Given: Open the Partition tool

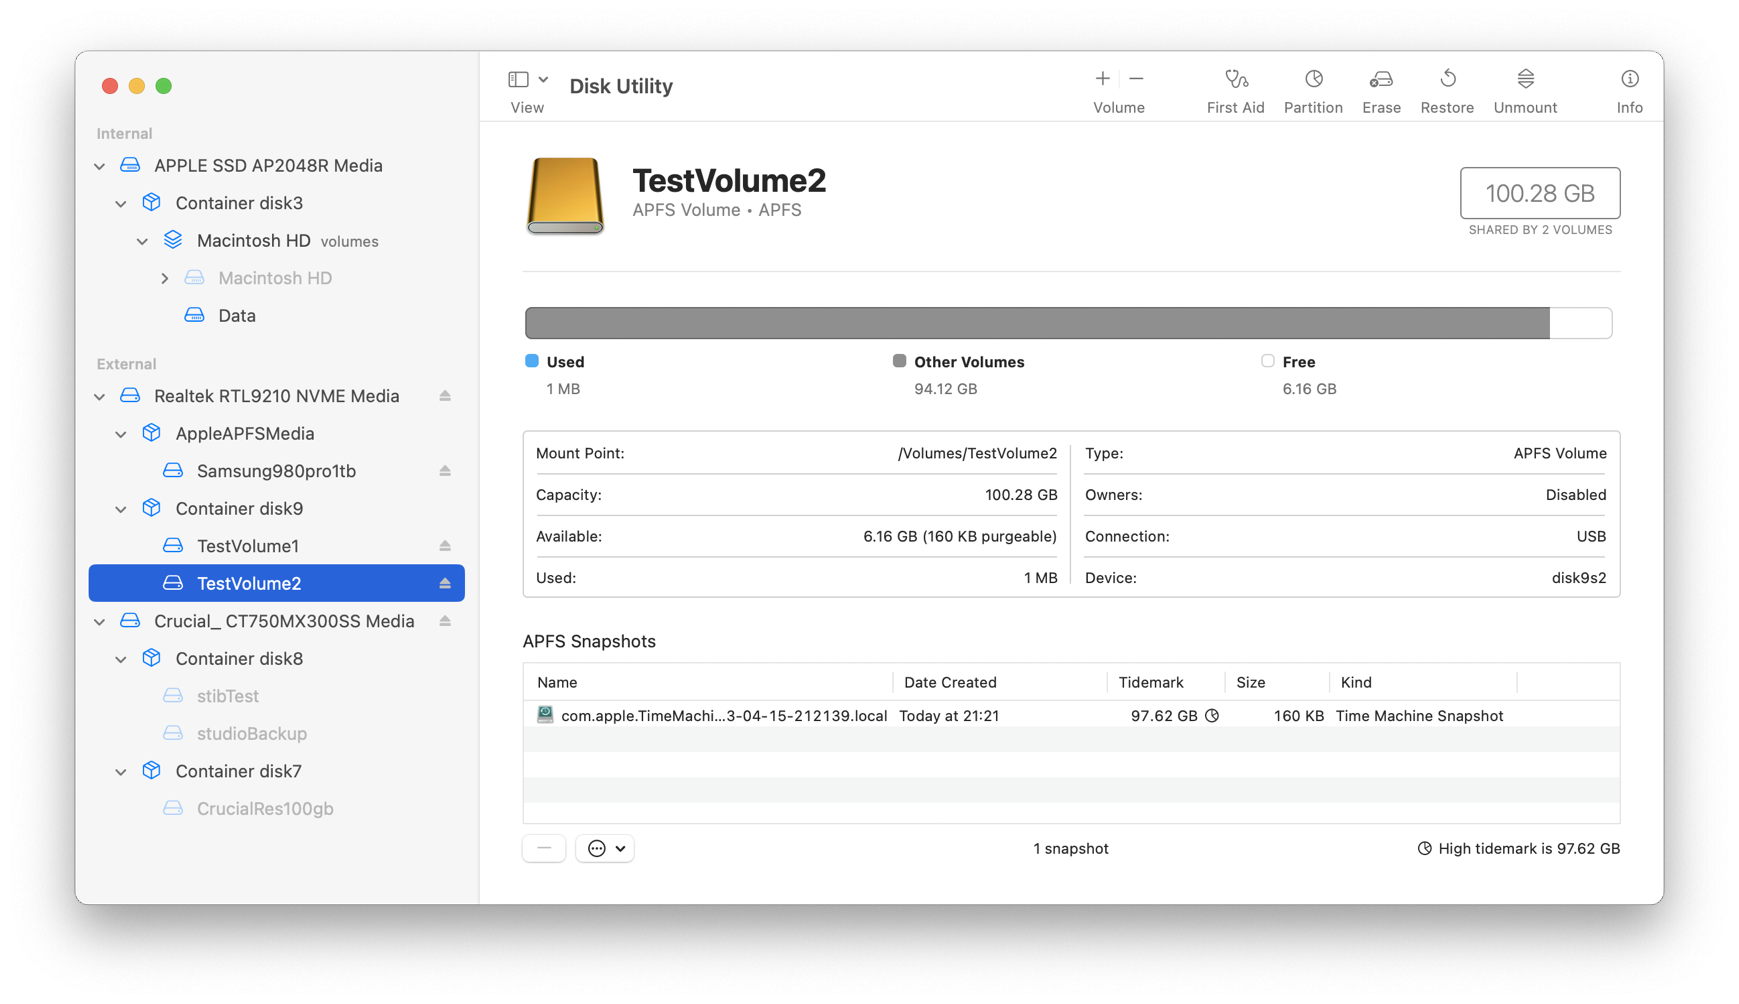Looking at the screenshot, I should click(x=1313, y=88).
